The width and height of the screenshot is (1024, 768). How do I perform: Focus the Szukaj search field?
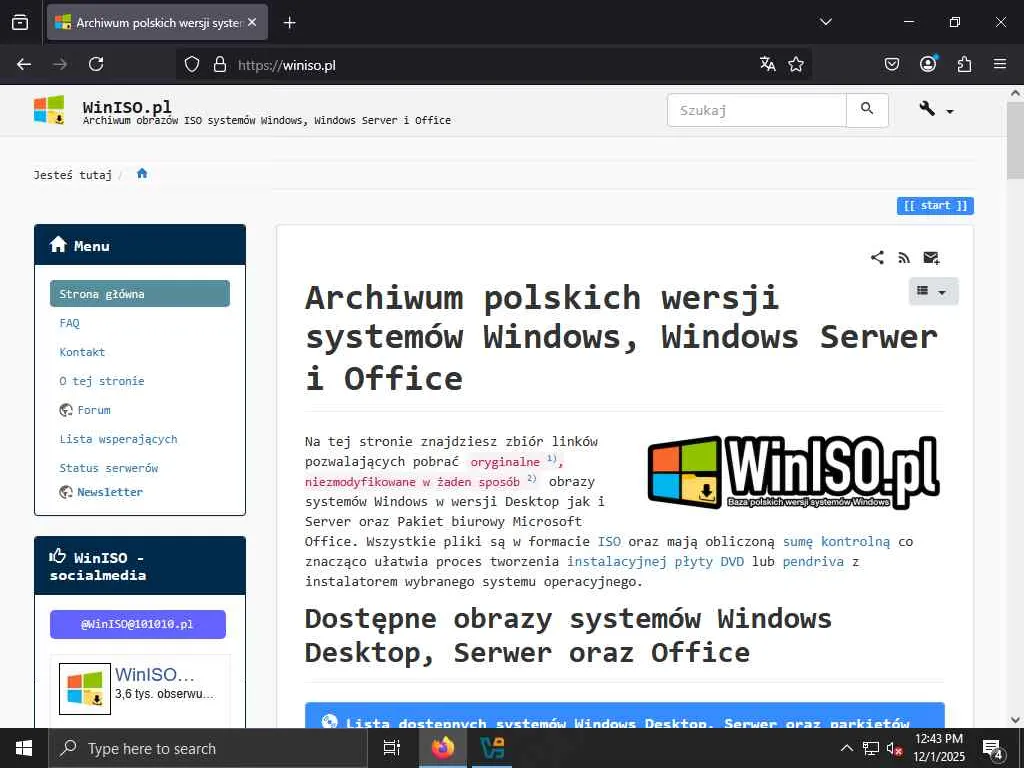(756, 110)
